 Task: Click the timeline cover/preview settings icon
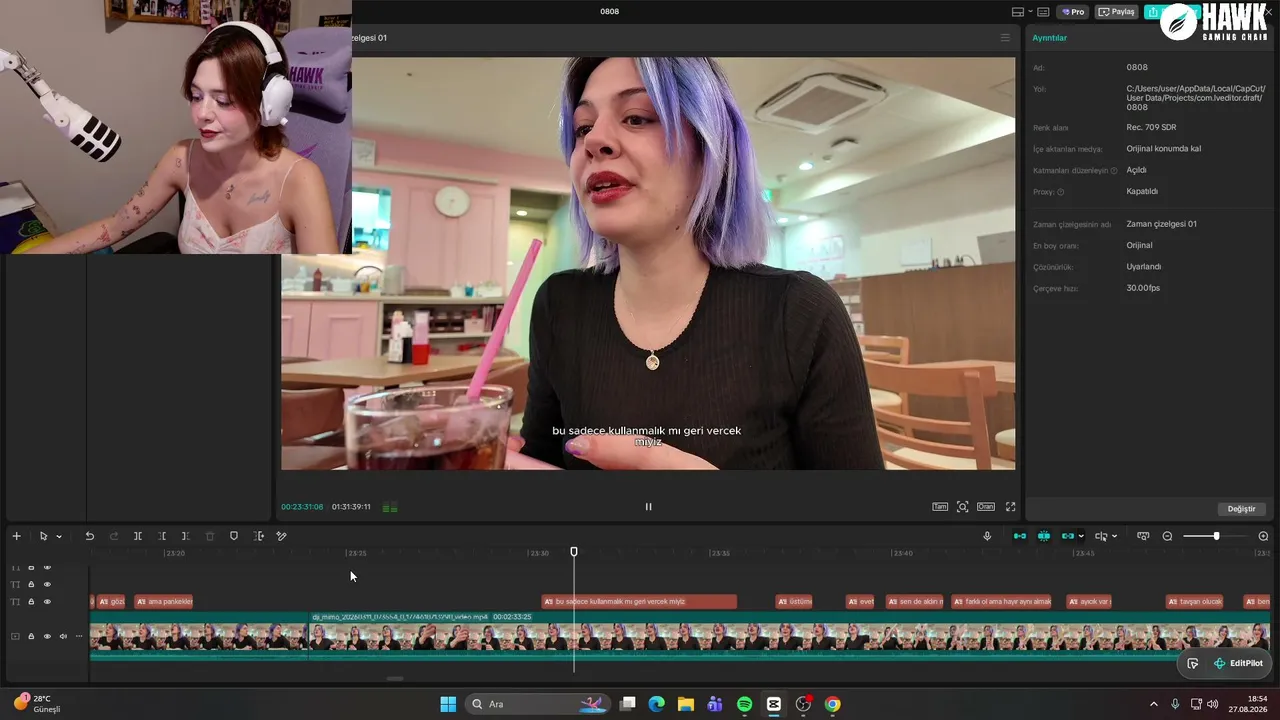(x=1143, y=536)
